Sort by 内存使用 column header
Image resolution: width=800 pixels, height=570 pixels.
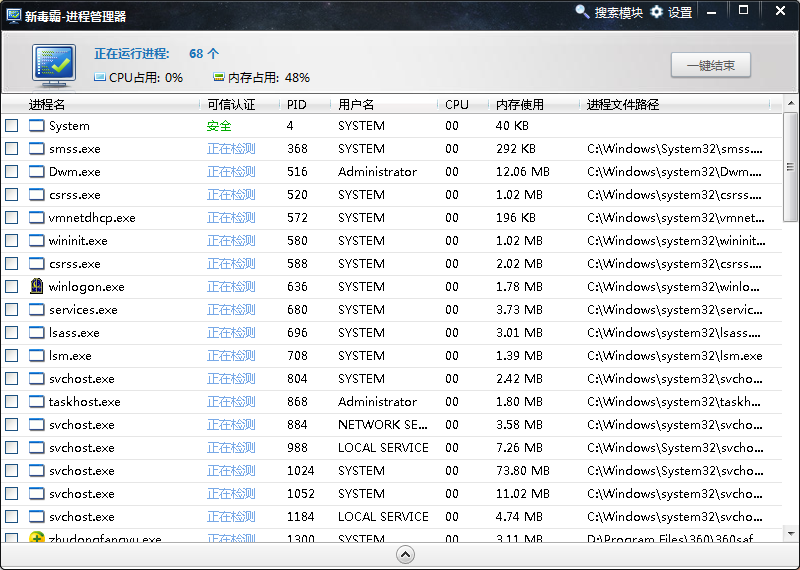click(x=520, y=104)
